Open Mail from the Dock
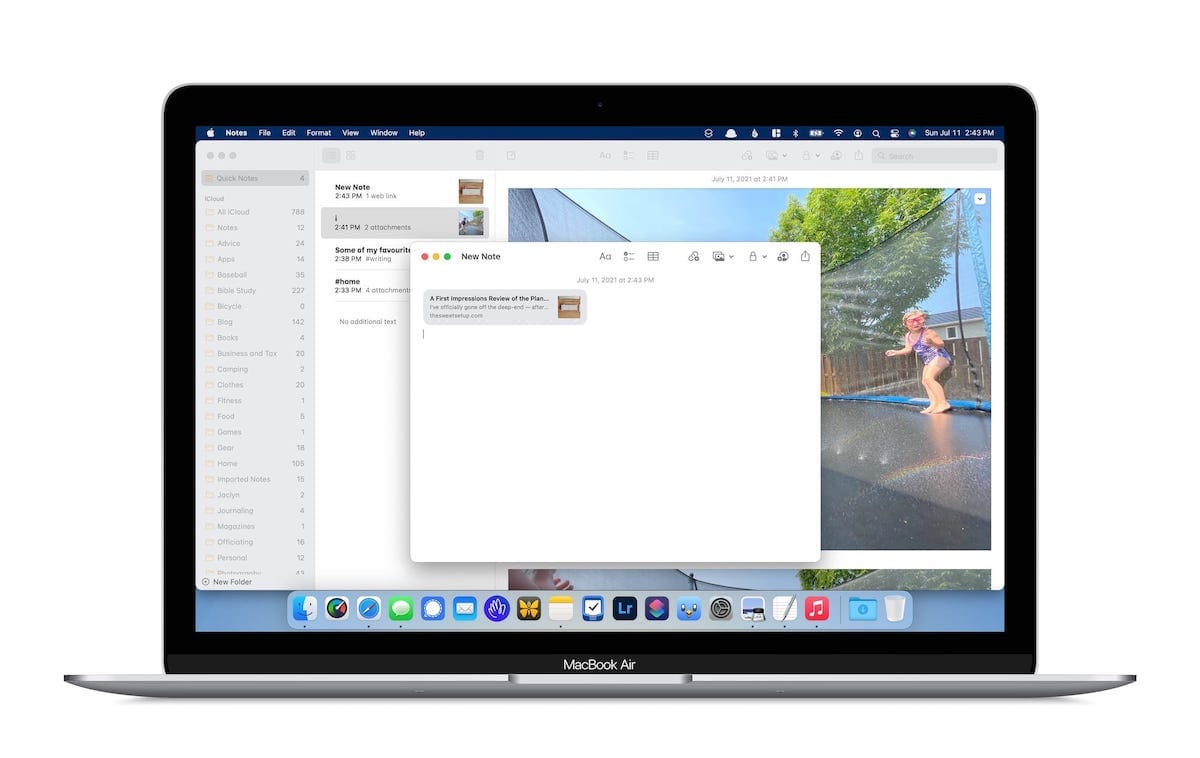The width and height of the screenshot is (1200, 758). (x=465, y=608)
